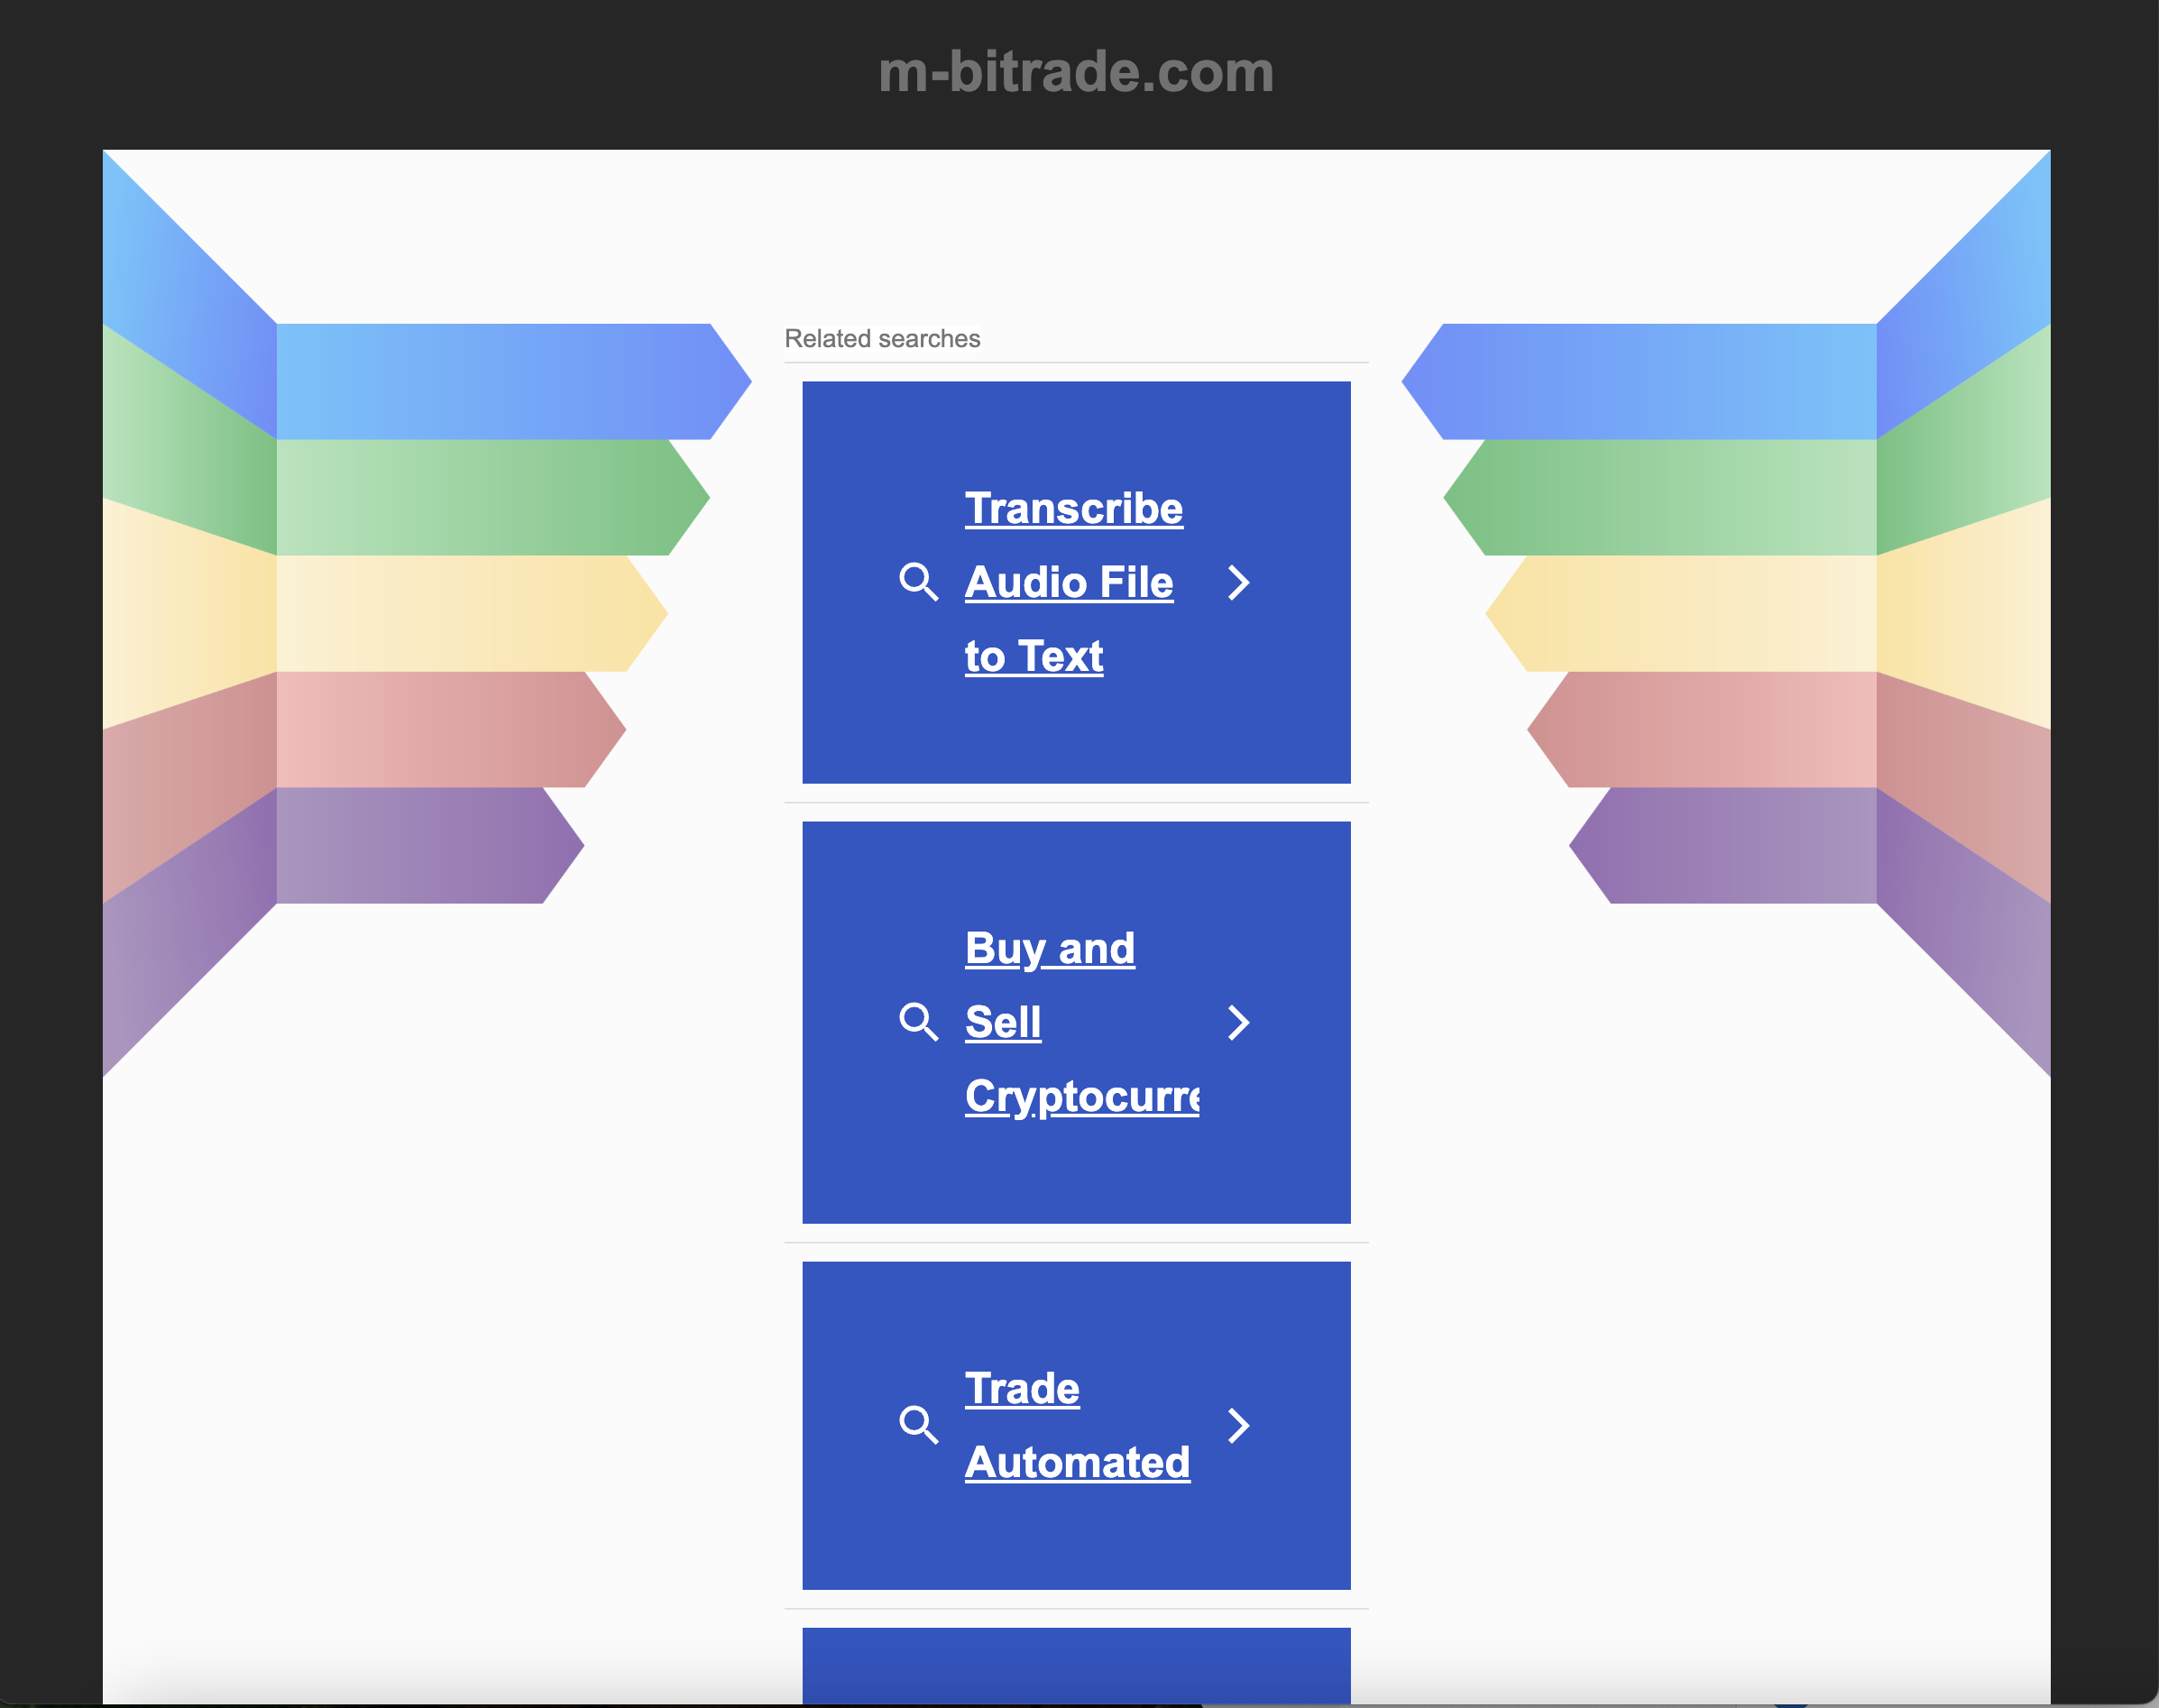Click the truncated 'Cryptocurre' link text
Screen dimensions: 2159x1708
[x=1081, y=1097]
